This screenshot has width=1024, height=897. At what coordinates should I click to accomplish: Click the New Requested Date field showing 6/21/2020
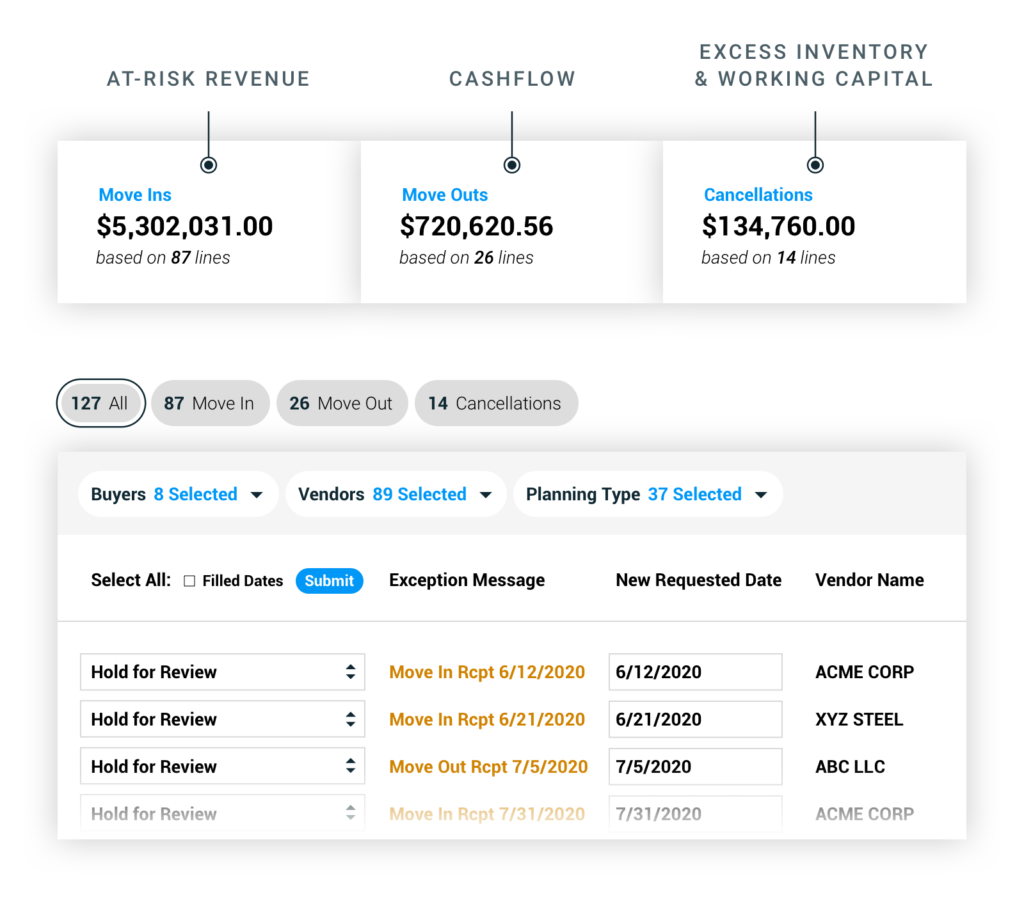tap(694, 719)
